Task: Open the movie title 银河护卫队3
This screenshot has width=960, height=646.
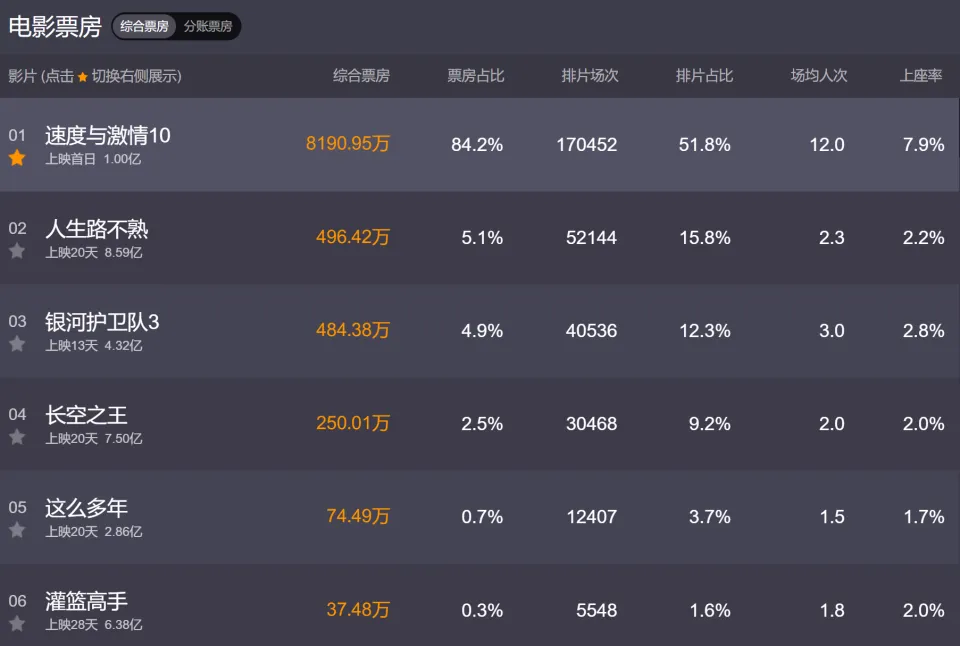Action: click(102, 322)
